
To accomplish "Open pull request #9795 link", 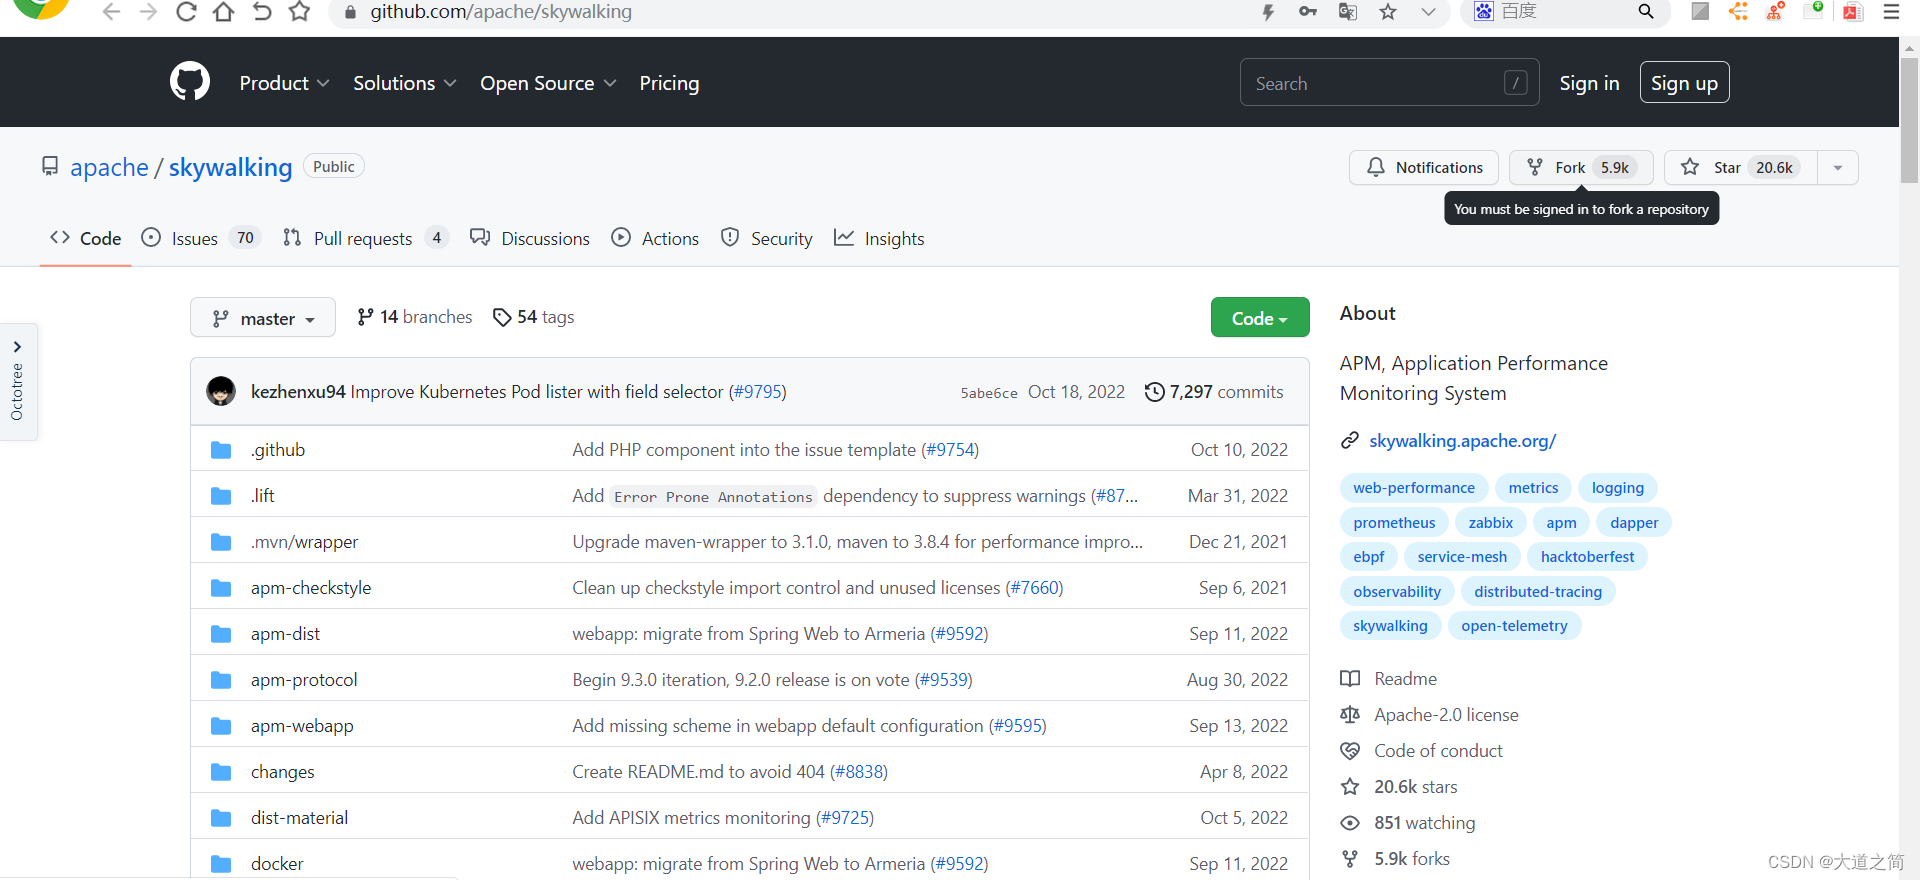I will tap(757, 392).
